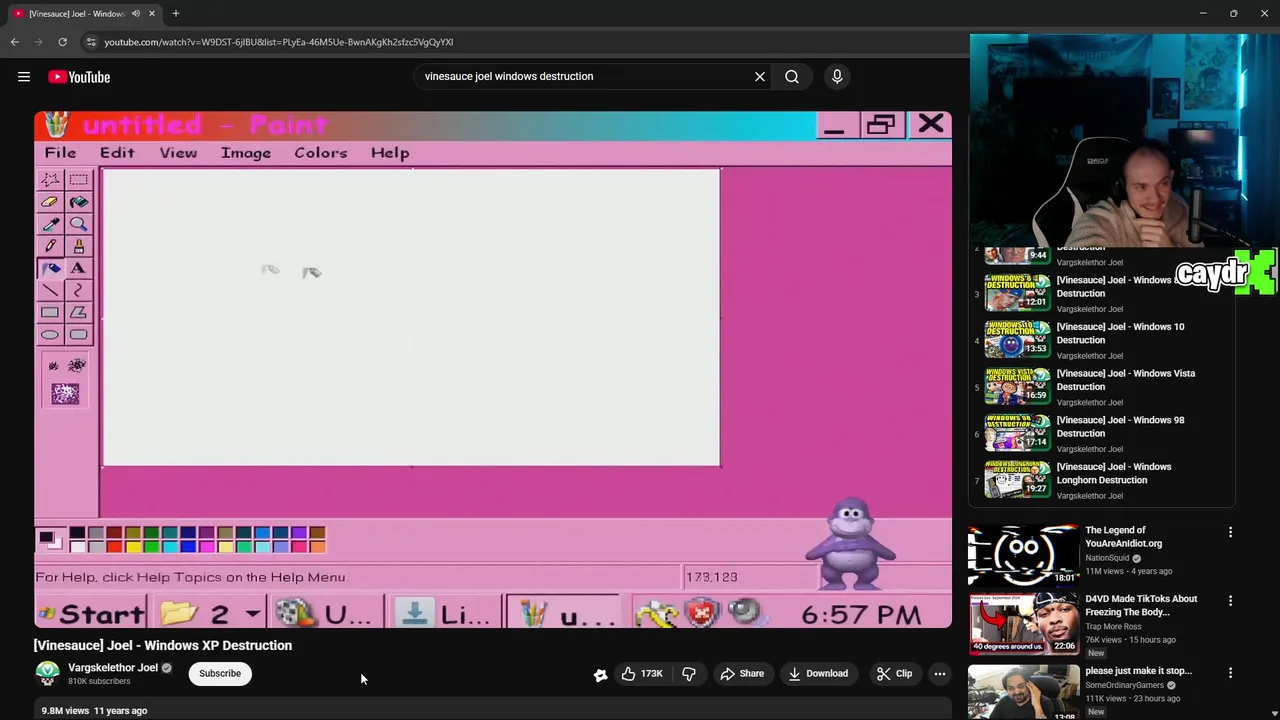
Task: Open Vargskelethor Joel channel avatar
Action: pyautogui.click(x=47, y=674)
